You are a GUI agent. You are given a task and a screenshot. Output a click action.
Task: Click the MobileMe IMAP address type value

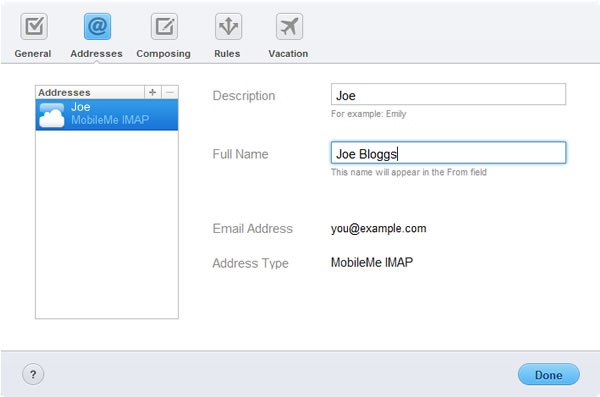pyautogui.click(x=372, y=262)
